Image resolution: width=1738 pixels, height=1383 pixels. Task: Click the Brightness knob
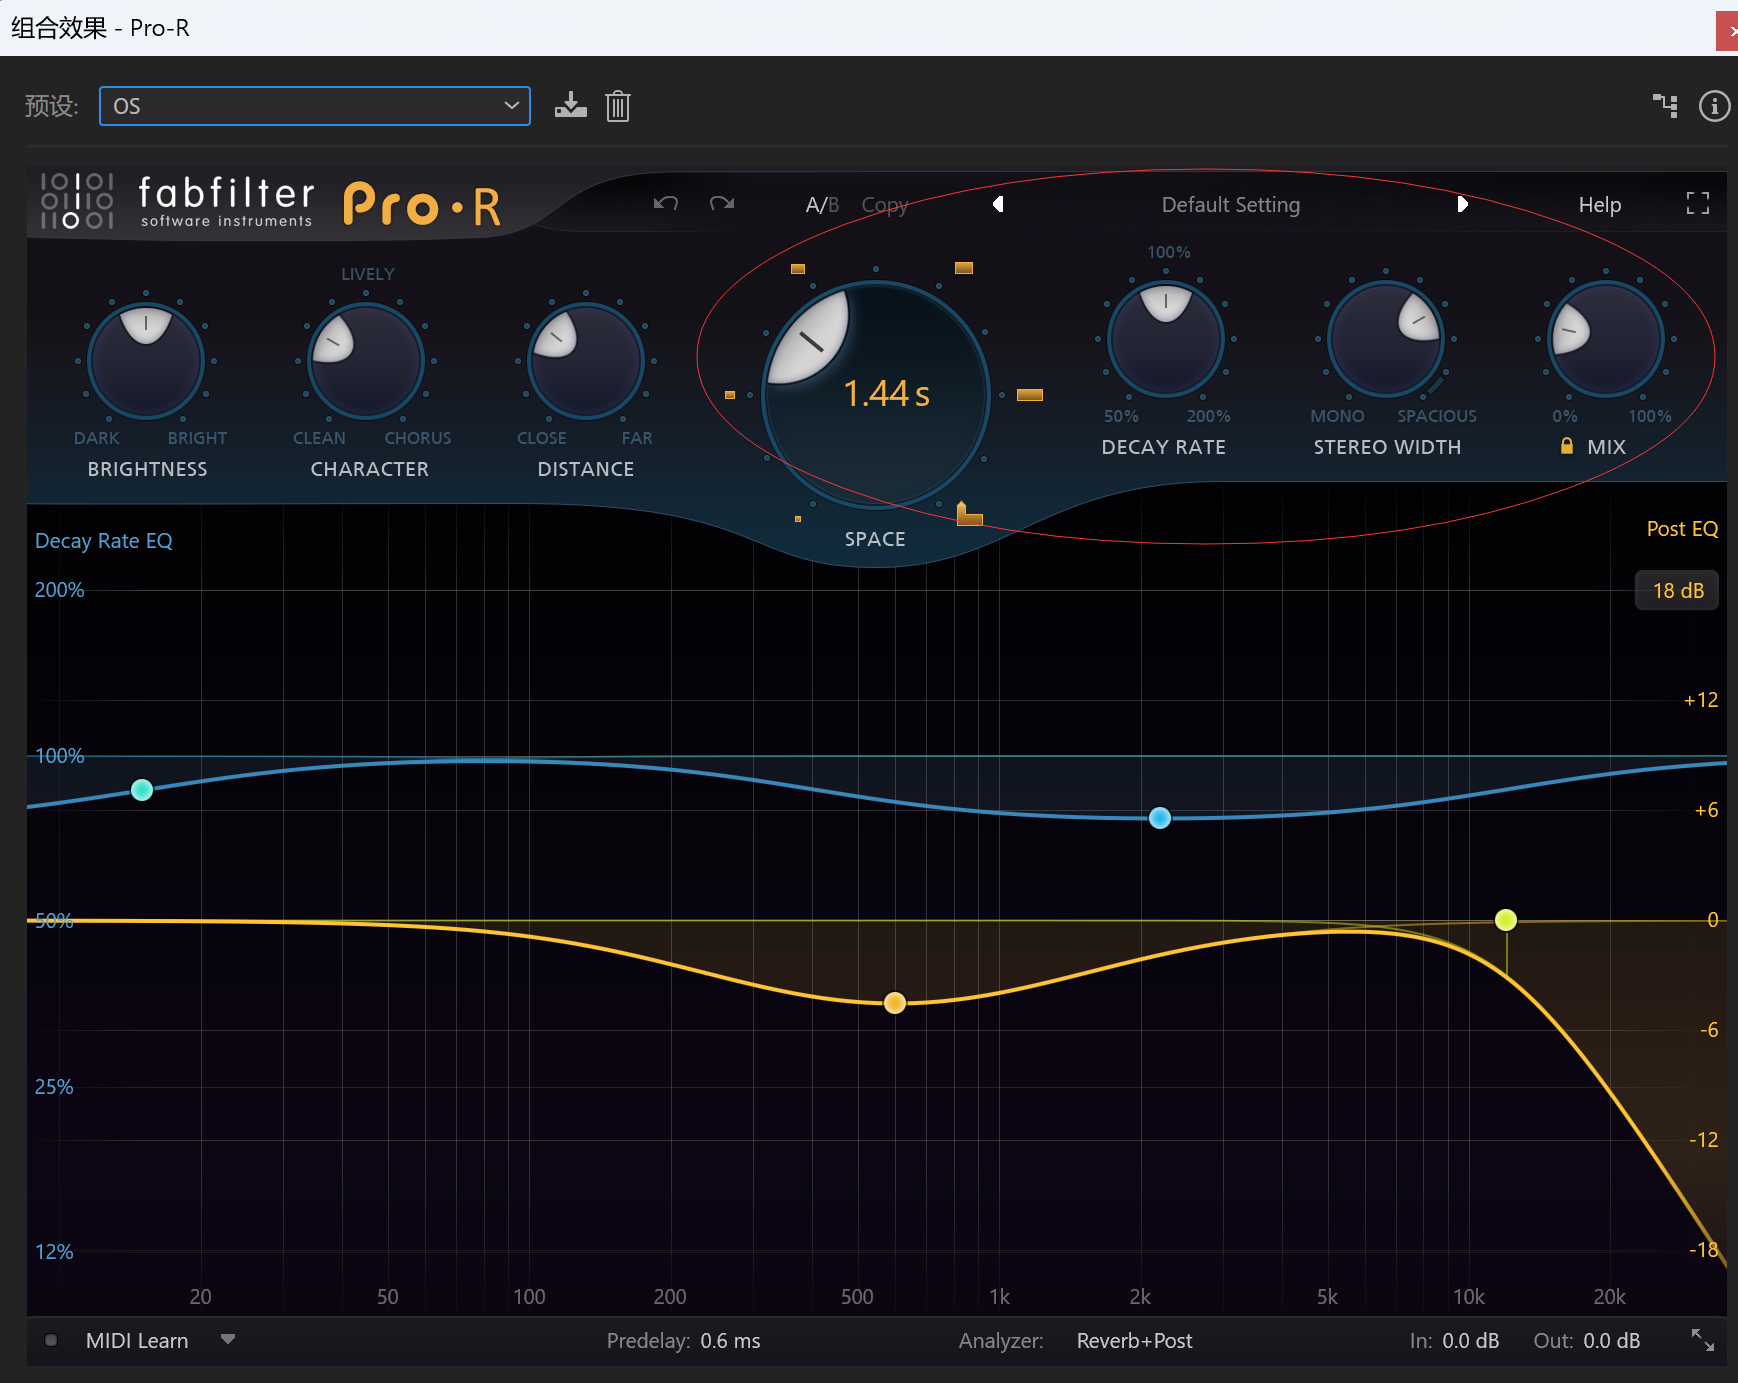coord(146,361)
